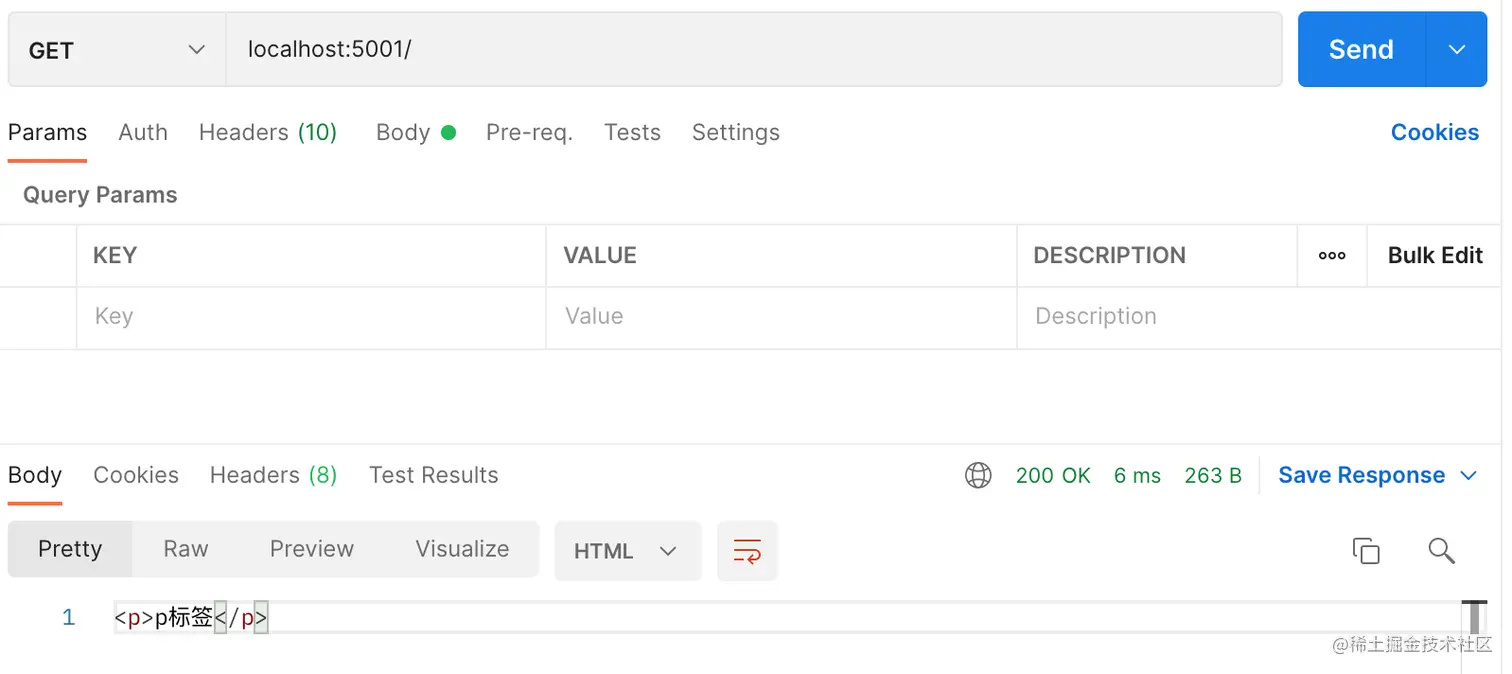Viewport: 1512px width, 674px height.
Task: Copy the response body to clipboard
Action: coord(1365,550)
